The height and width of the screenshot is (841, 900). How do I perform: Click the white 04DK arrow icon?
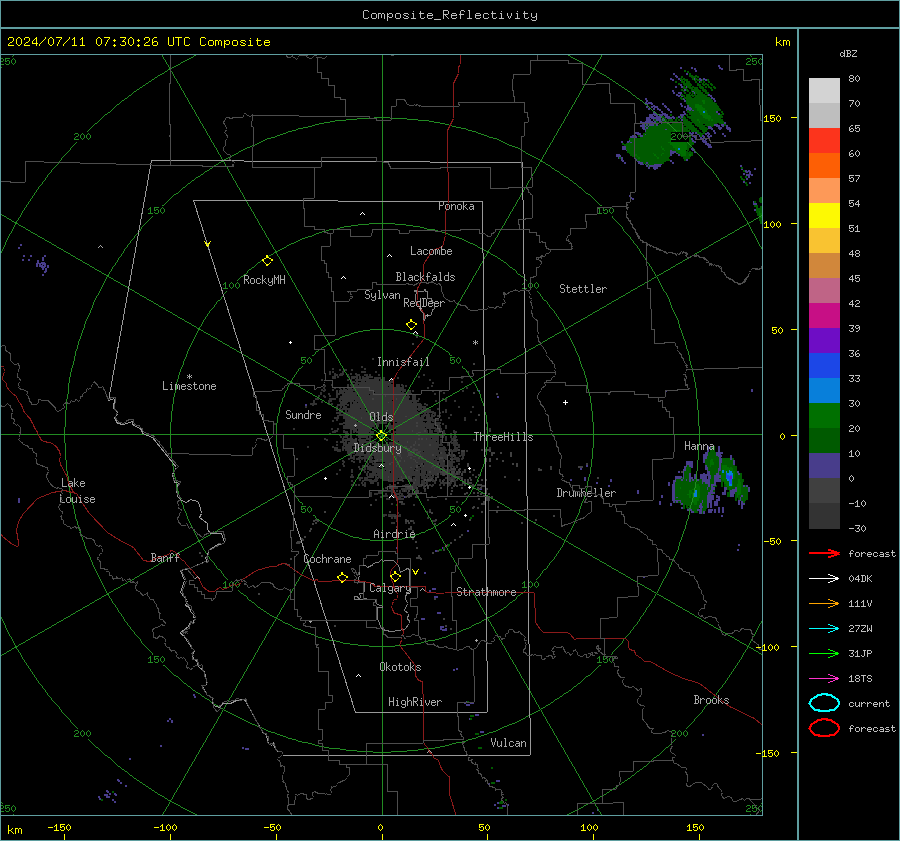(824, 578)
